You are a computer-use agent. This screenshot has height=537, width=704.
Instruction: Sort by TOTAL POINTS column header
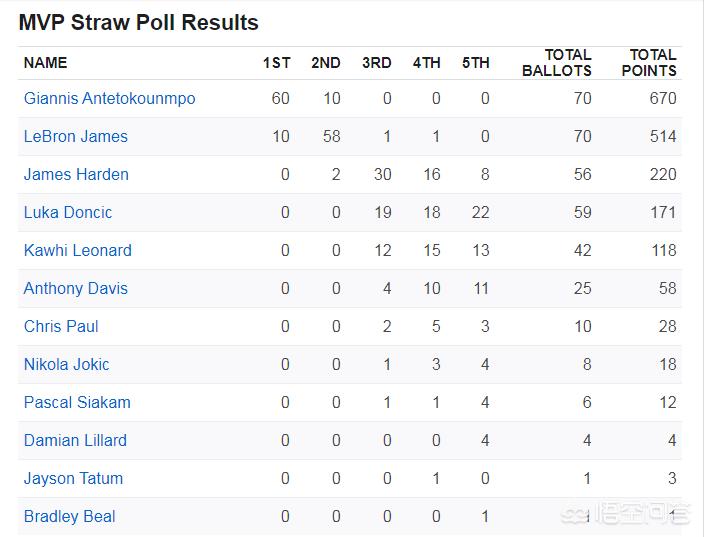point(649,63)
